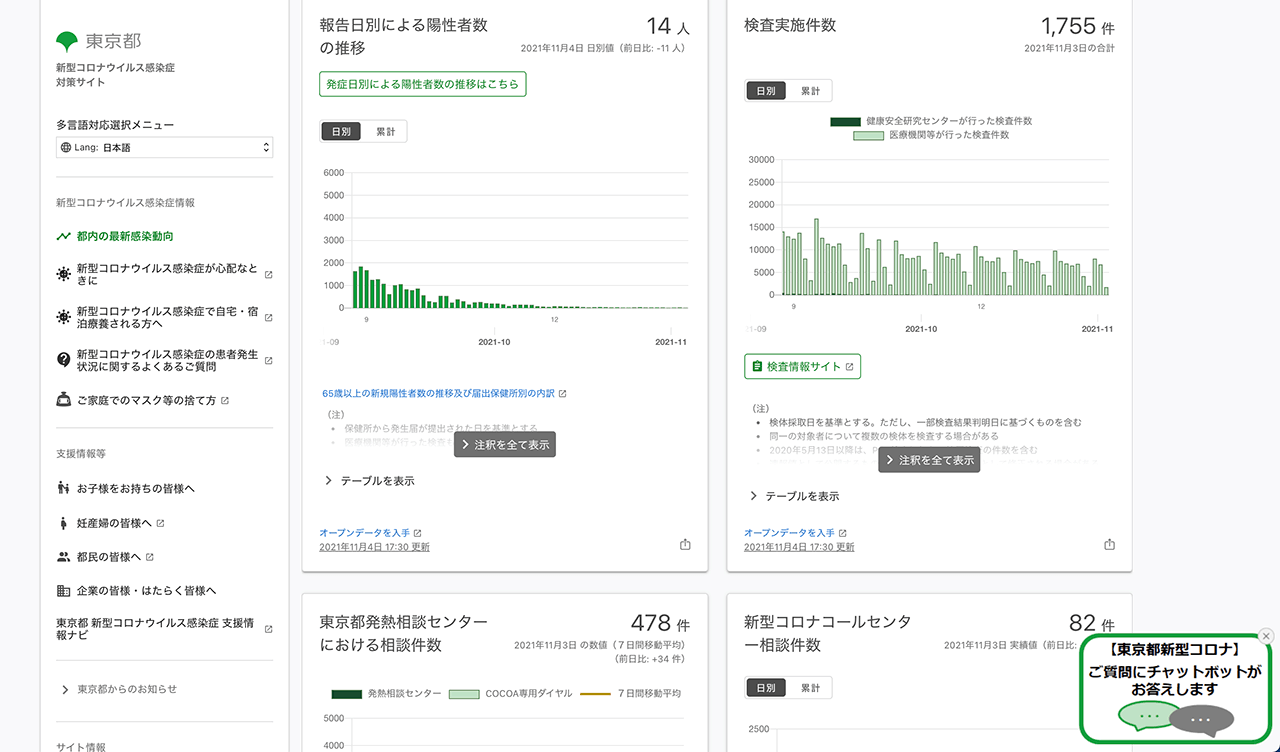The image size is (1280, 752).
Task: Click the question mark icon beside よくあるご質問
Action: click(64, 360)
